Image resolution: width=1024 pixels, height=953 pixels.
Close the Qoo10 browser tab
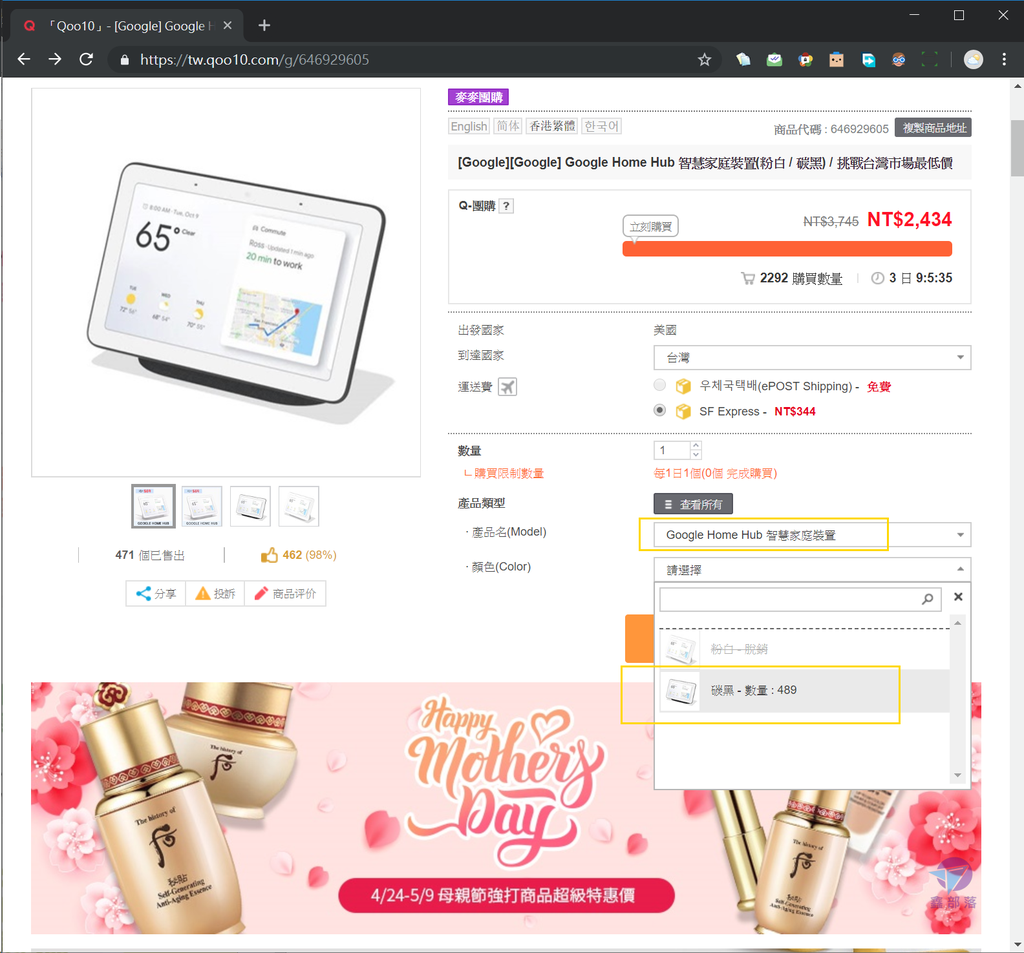(227, 25)
